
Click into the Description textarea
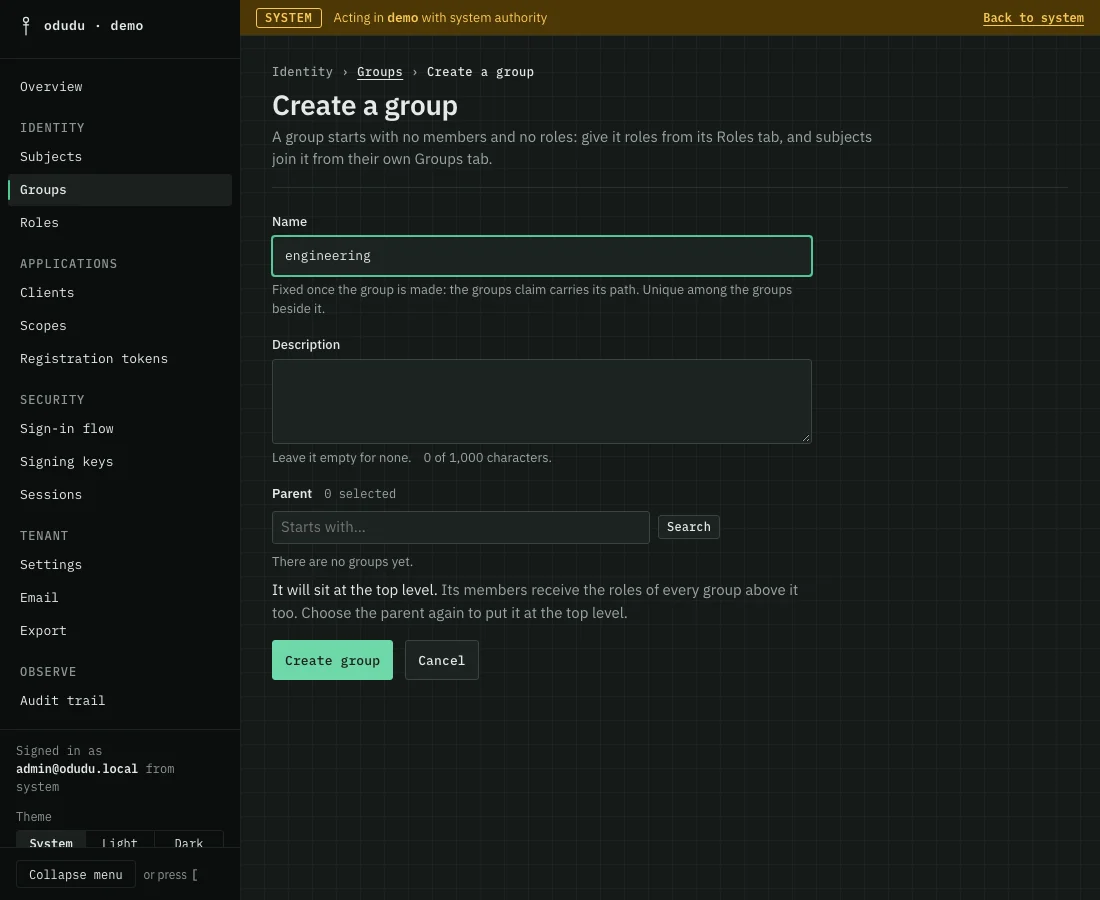[542, 401]
